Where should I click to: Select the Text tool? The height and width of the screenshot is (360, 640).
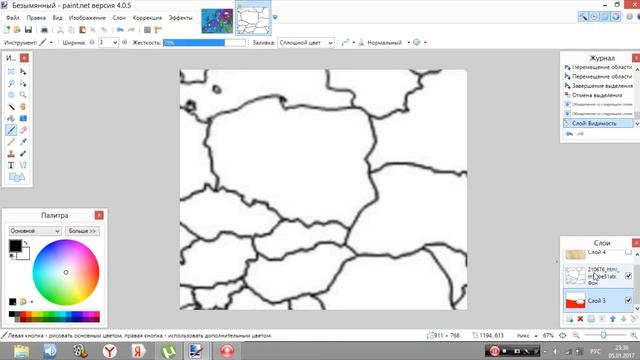pos(11,165)
